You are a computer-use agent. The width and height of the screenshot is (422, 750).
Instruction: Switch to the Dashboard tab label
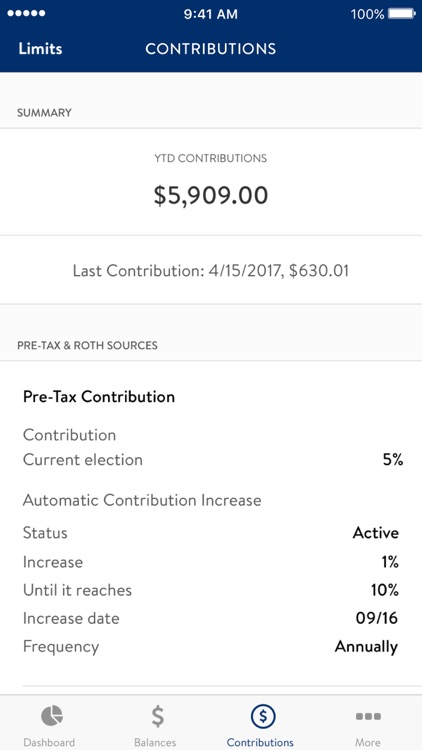[49, 742]
